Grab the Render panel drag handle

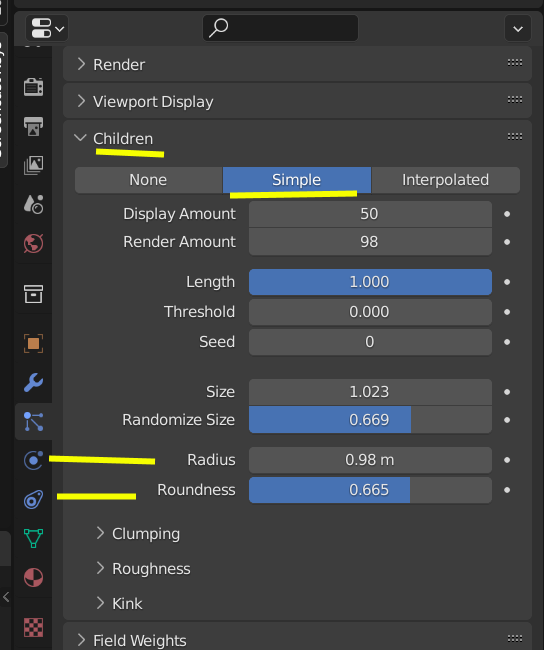(x=515, y=63)
